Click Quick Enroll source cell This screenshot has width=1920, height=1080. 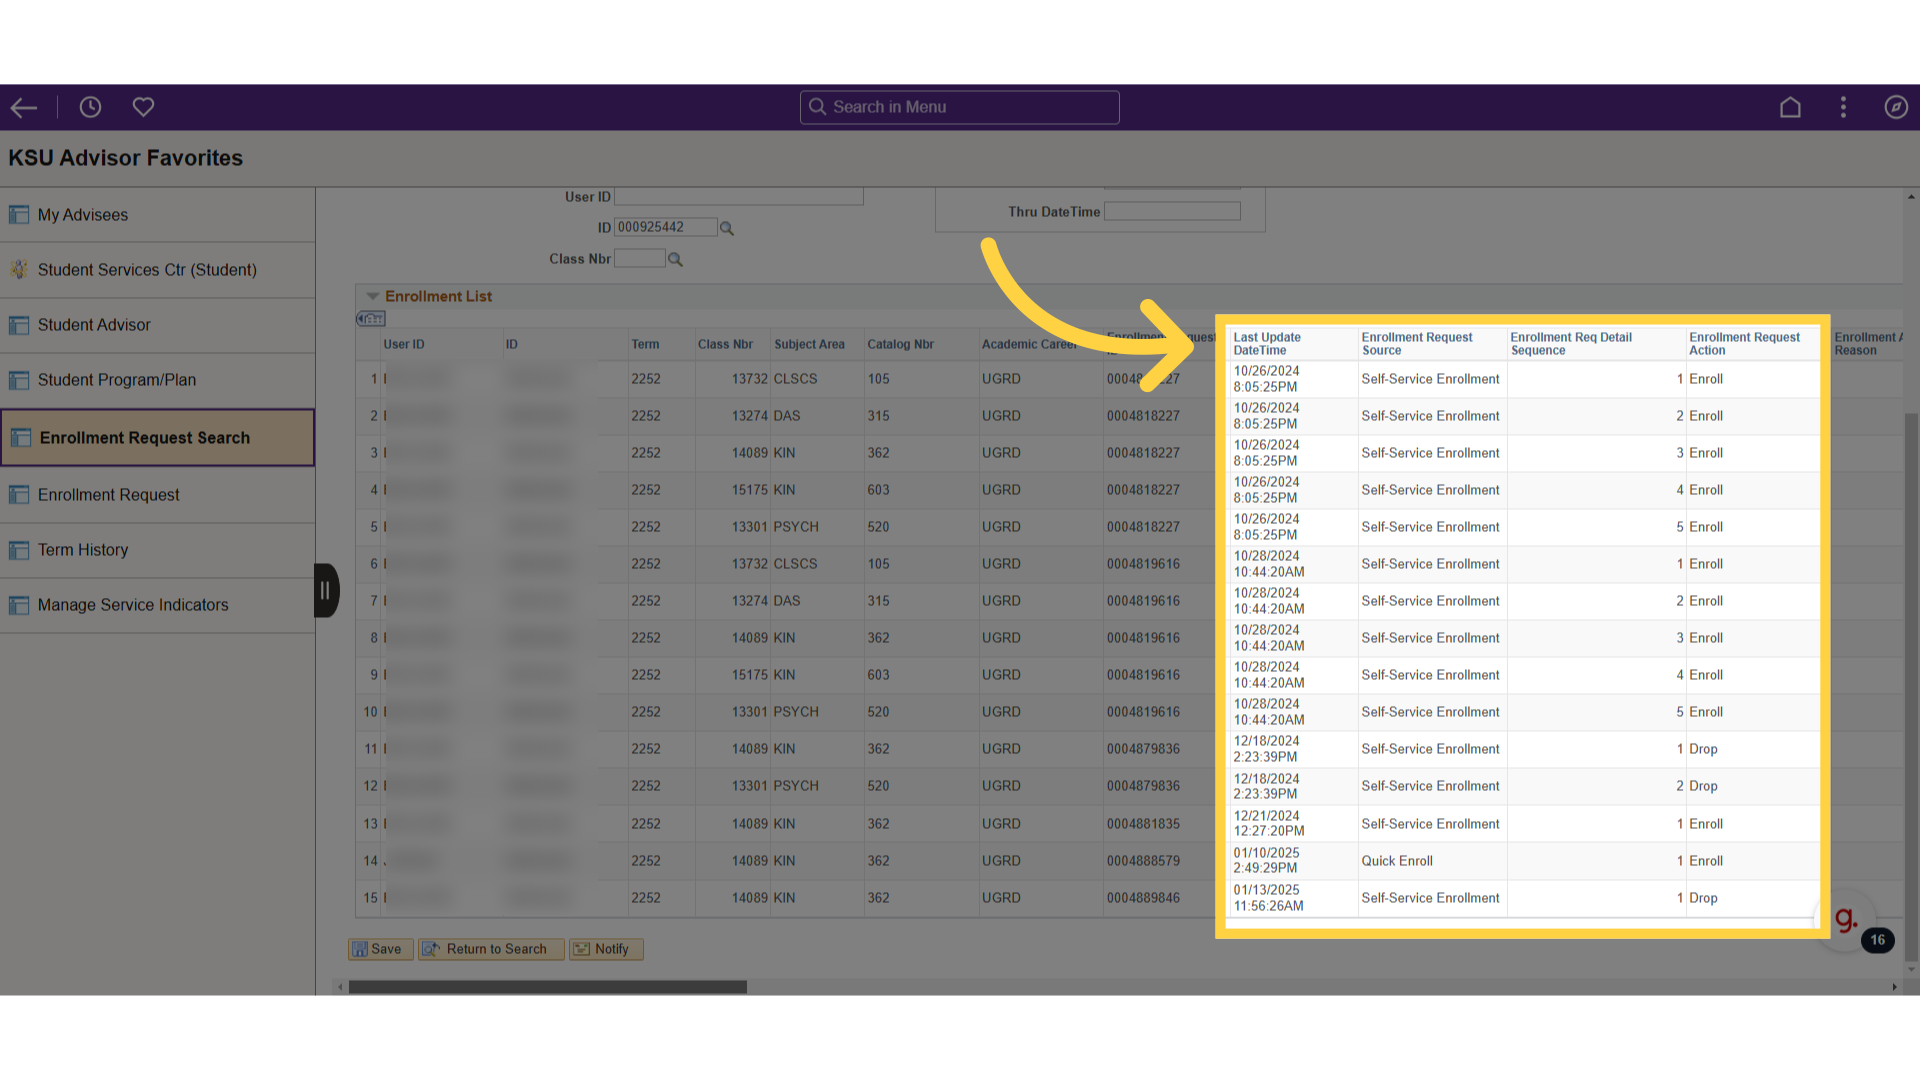(1397, 861)
